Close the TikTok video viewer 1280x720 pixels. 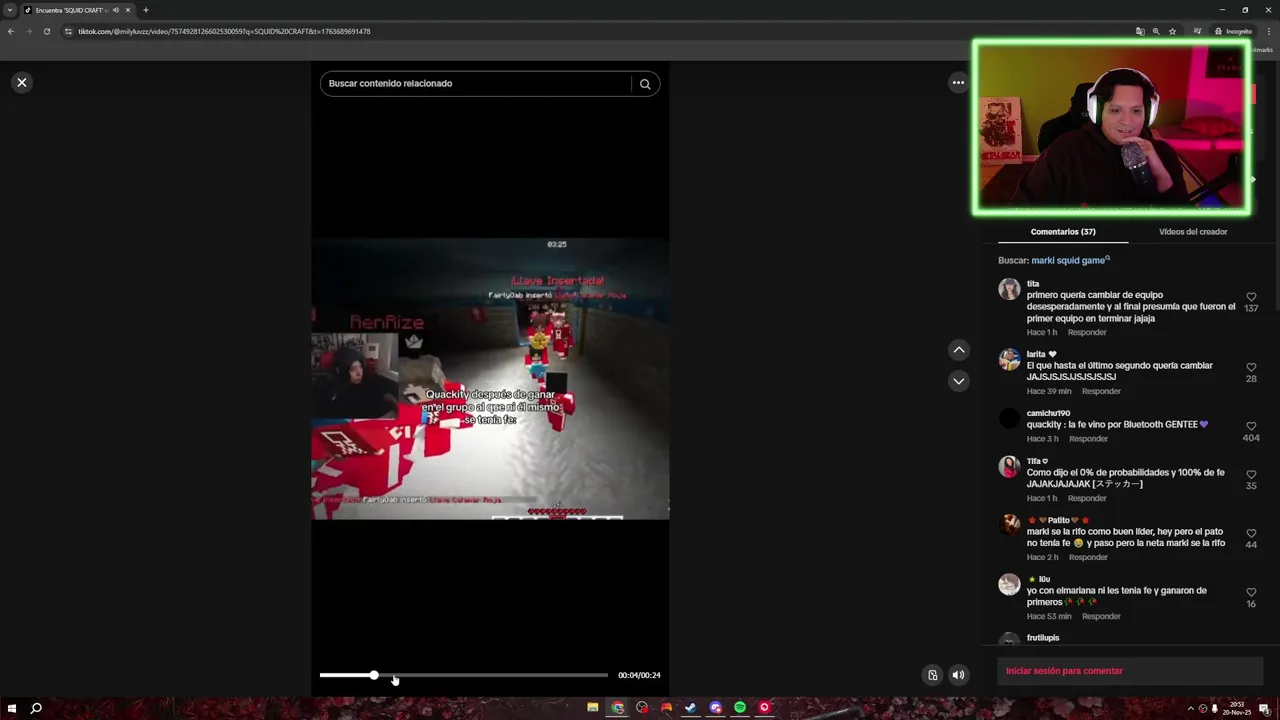[x=22, y=83]
